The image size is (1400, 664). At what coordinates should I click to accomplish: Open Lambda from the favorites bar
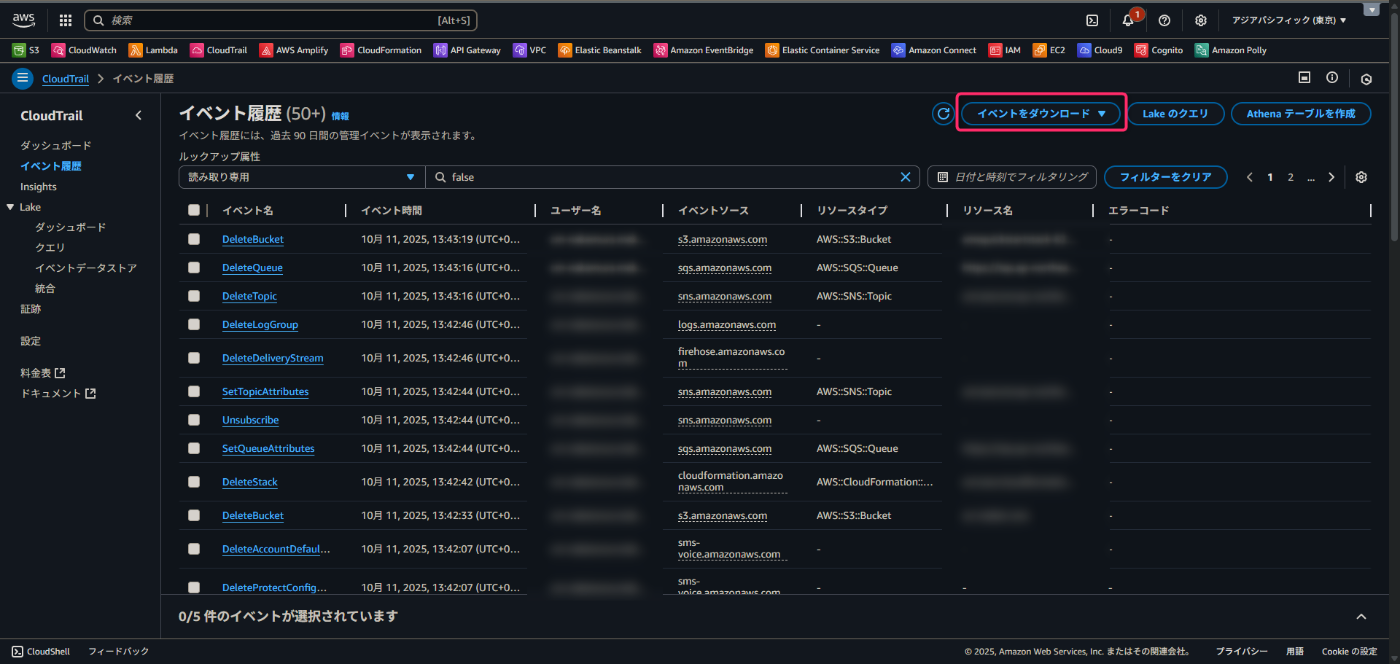153,50
